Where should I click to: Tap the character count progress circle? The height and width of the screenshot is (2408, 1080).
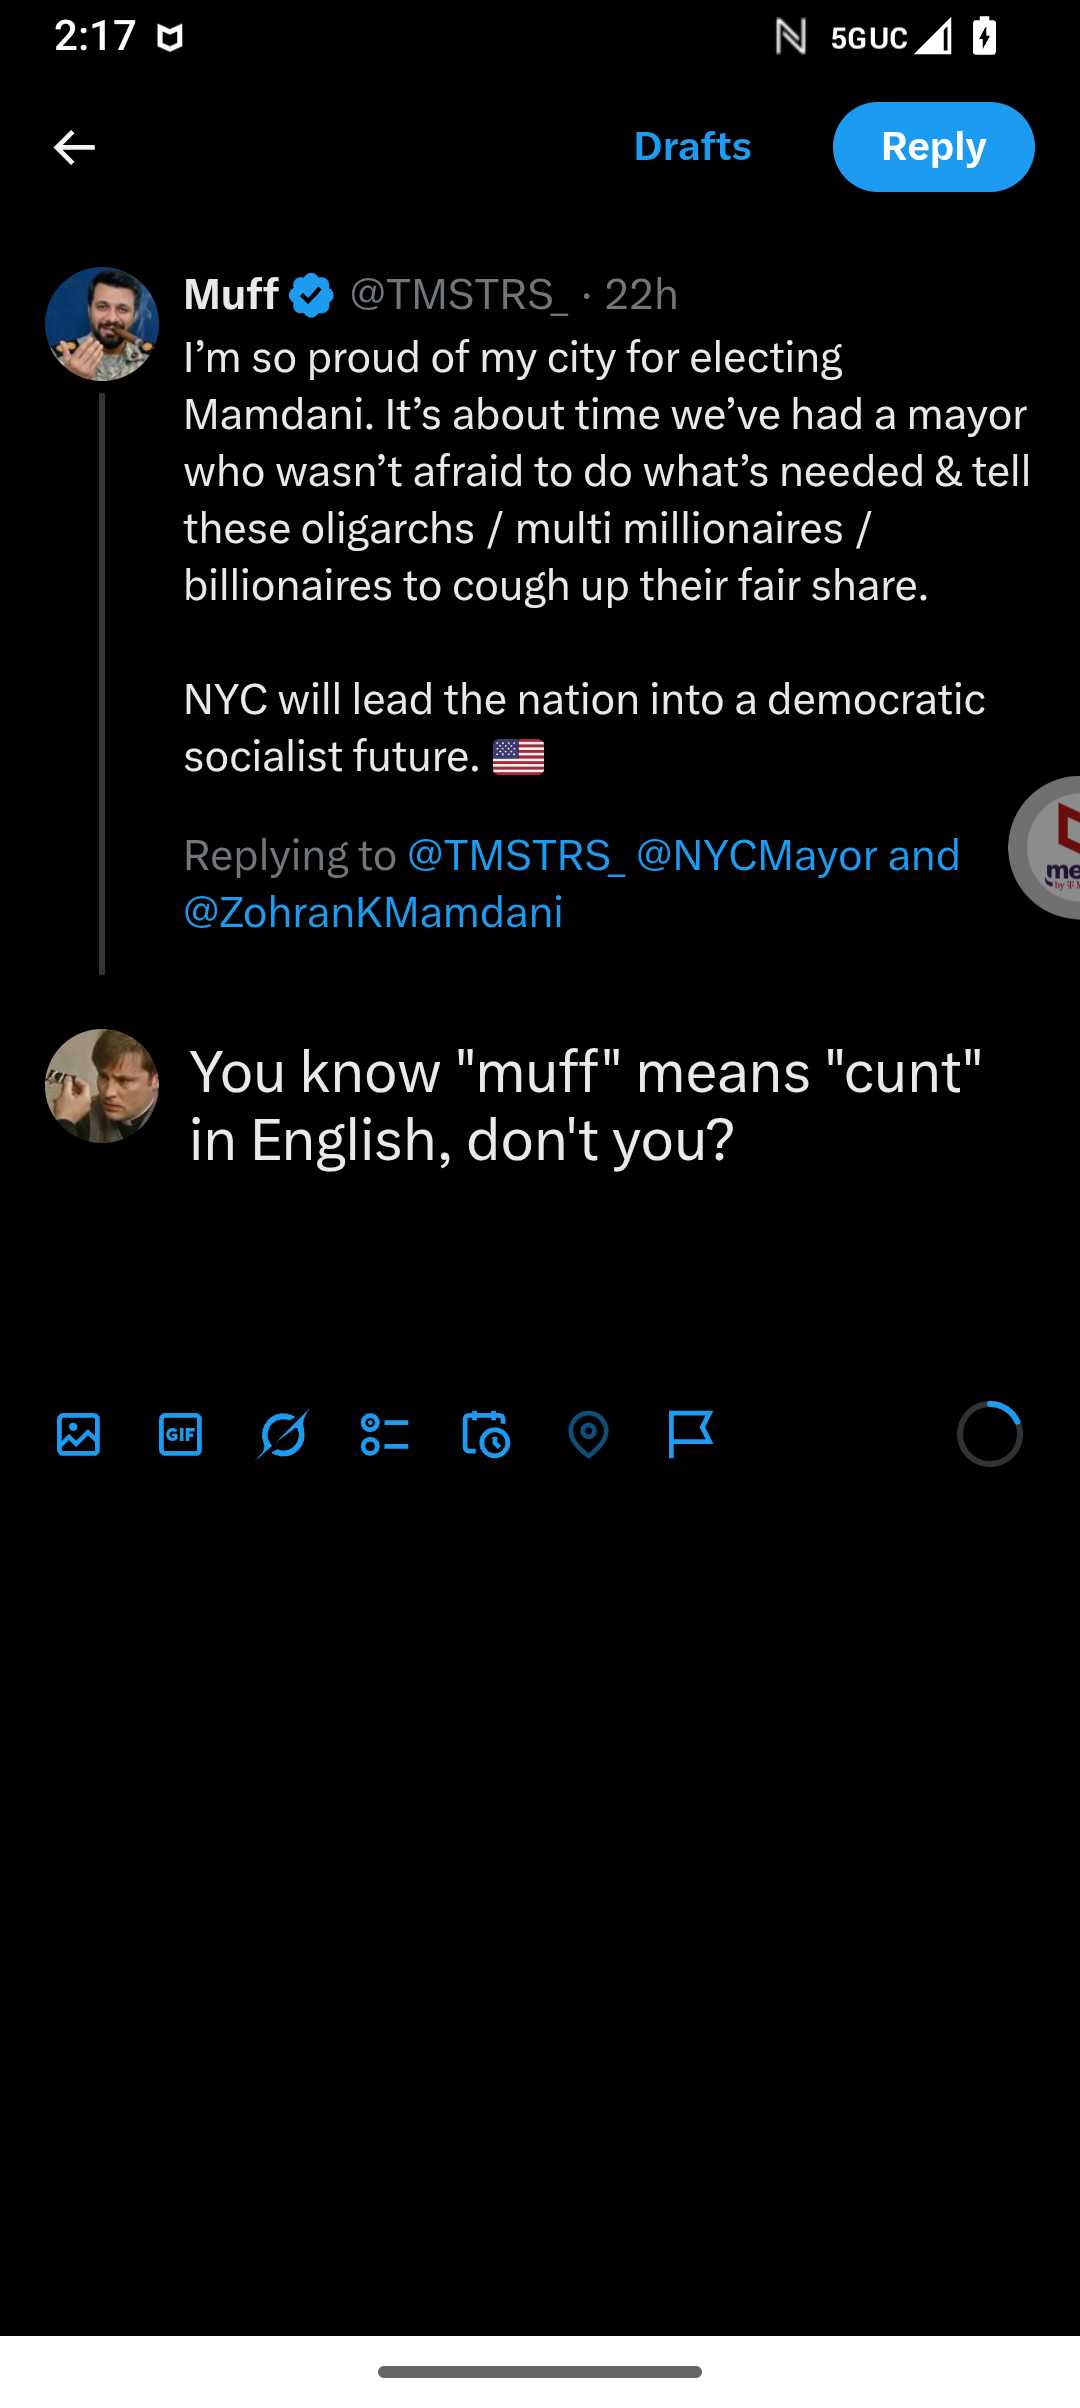click(x=989, y=1435)
